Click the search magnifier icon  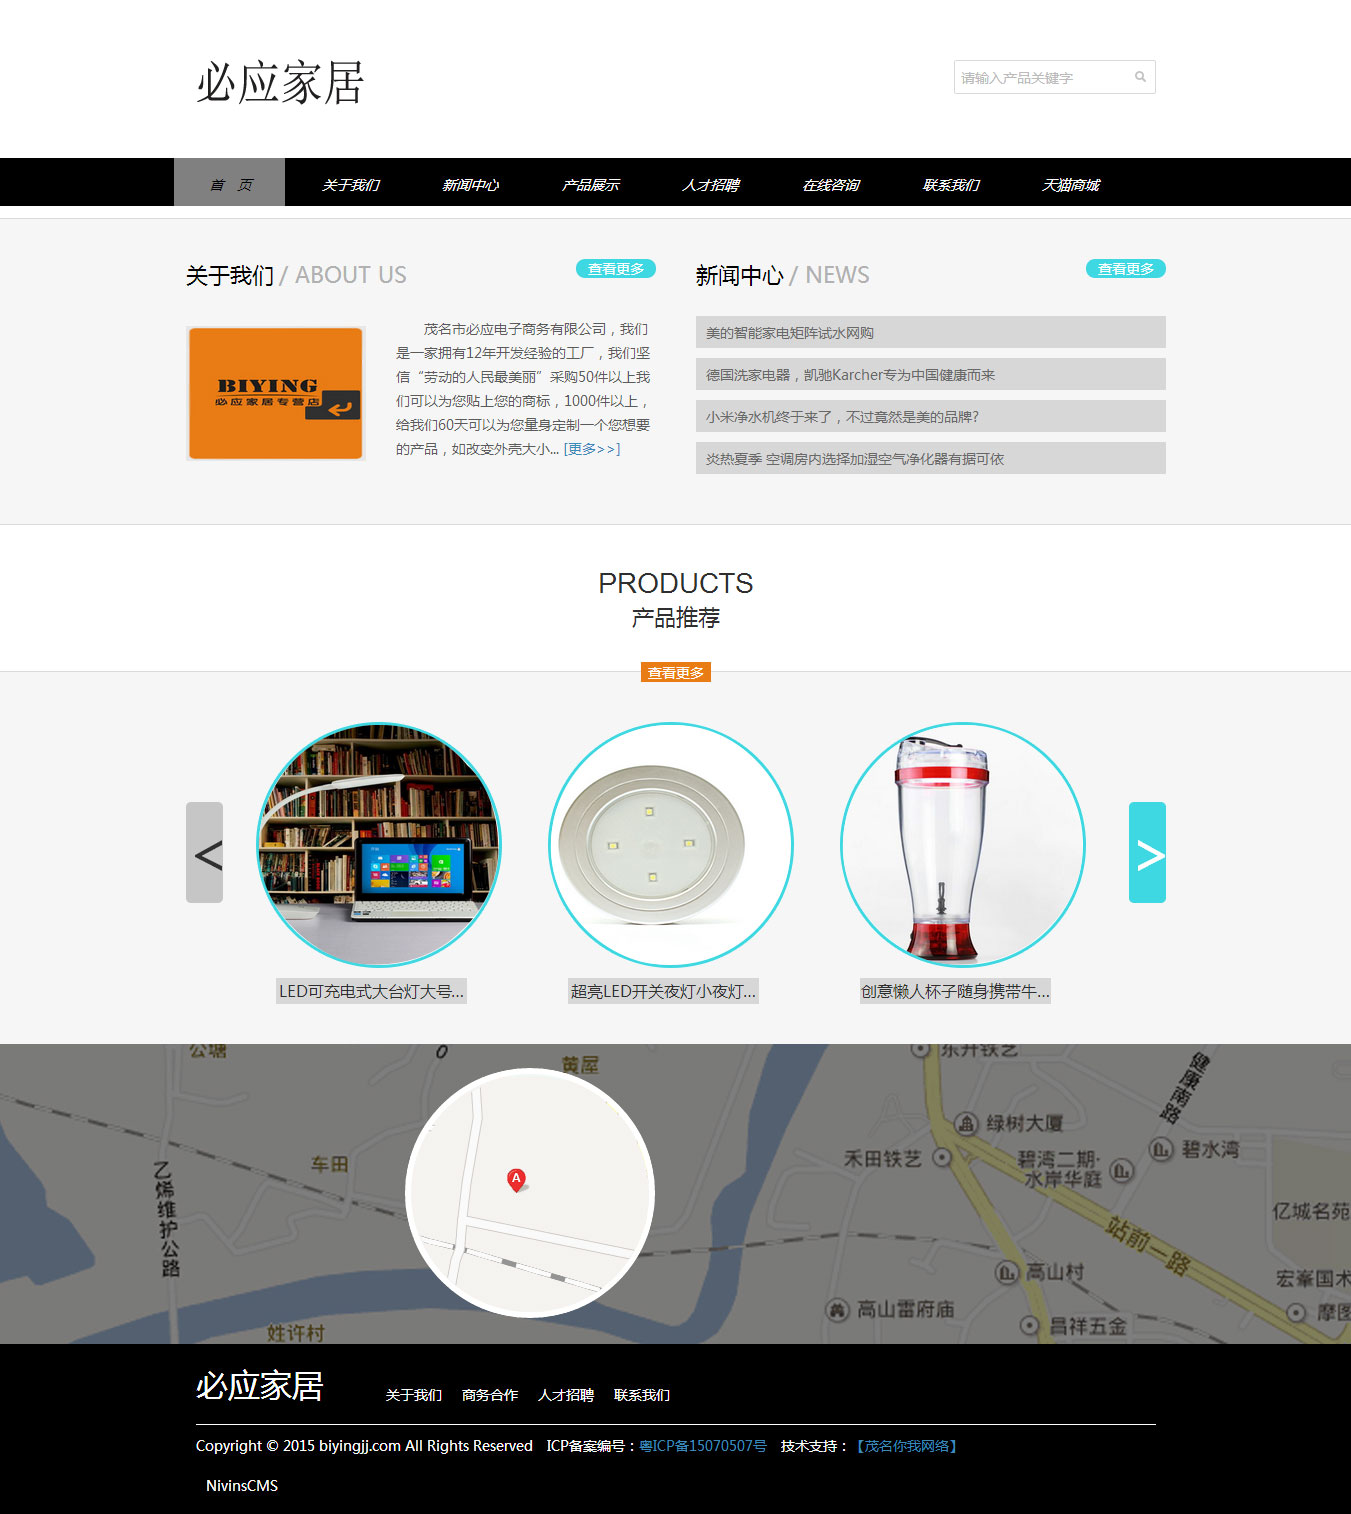[1139, 77]
